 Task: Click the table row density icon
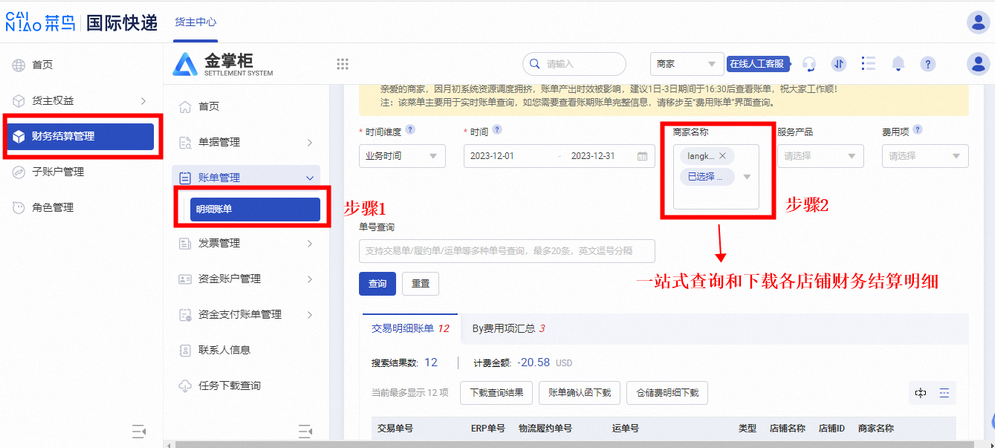coord(944,393)
